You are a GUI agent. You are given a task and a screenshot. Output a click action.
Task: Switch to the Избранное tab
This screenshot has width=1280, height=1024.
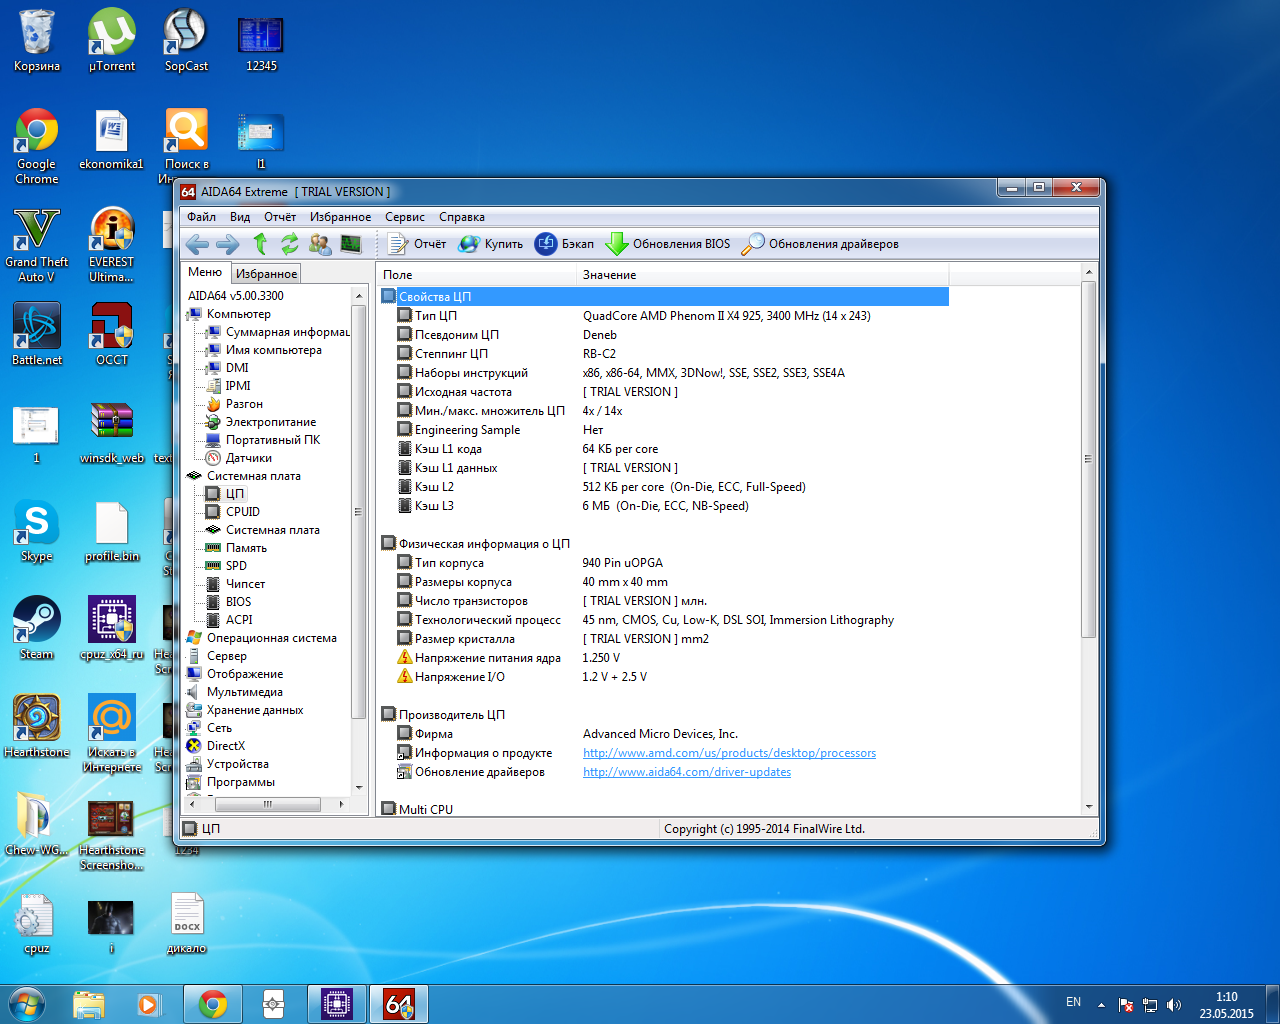(x=266, y=274)
